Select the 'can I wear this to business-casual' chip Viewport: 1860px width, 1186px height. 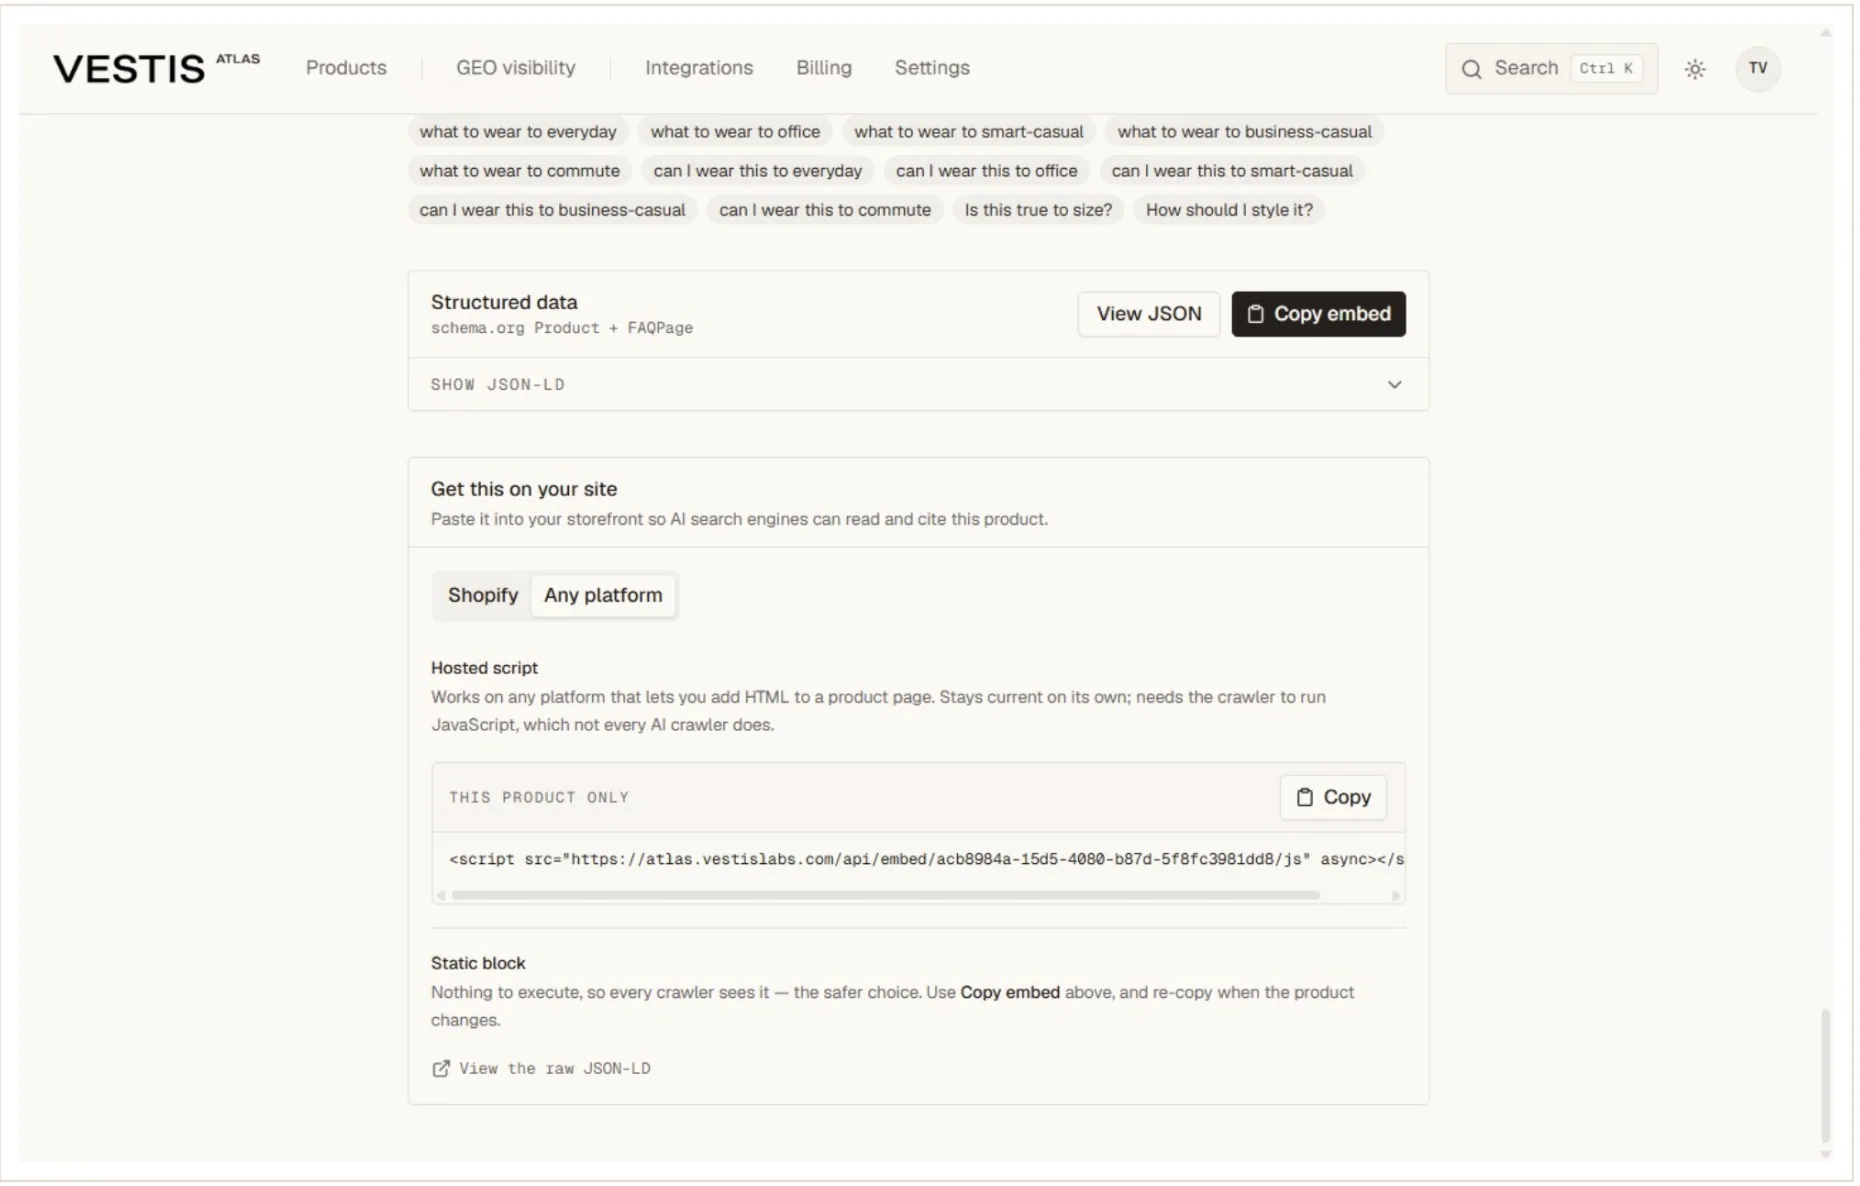(x=554, y=211)
